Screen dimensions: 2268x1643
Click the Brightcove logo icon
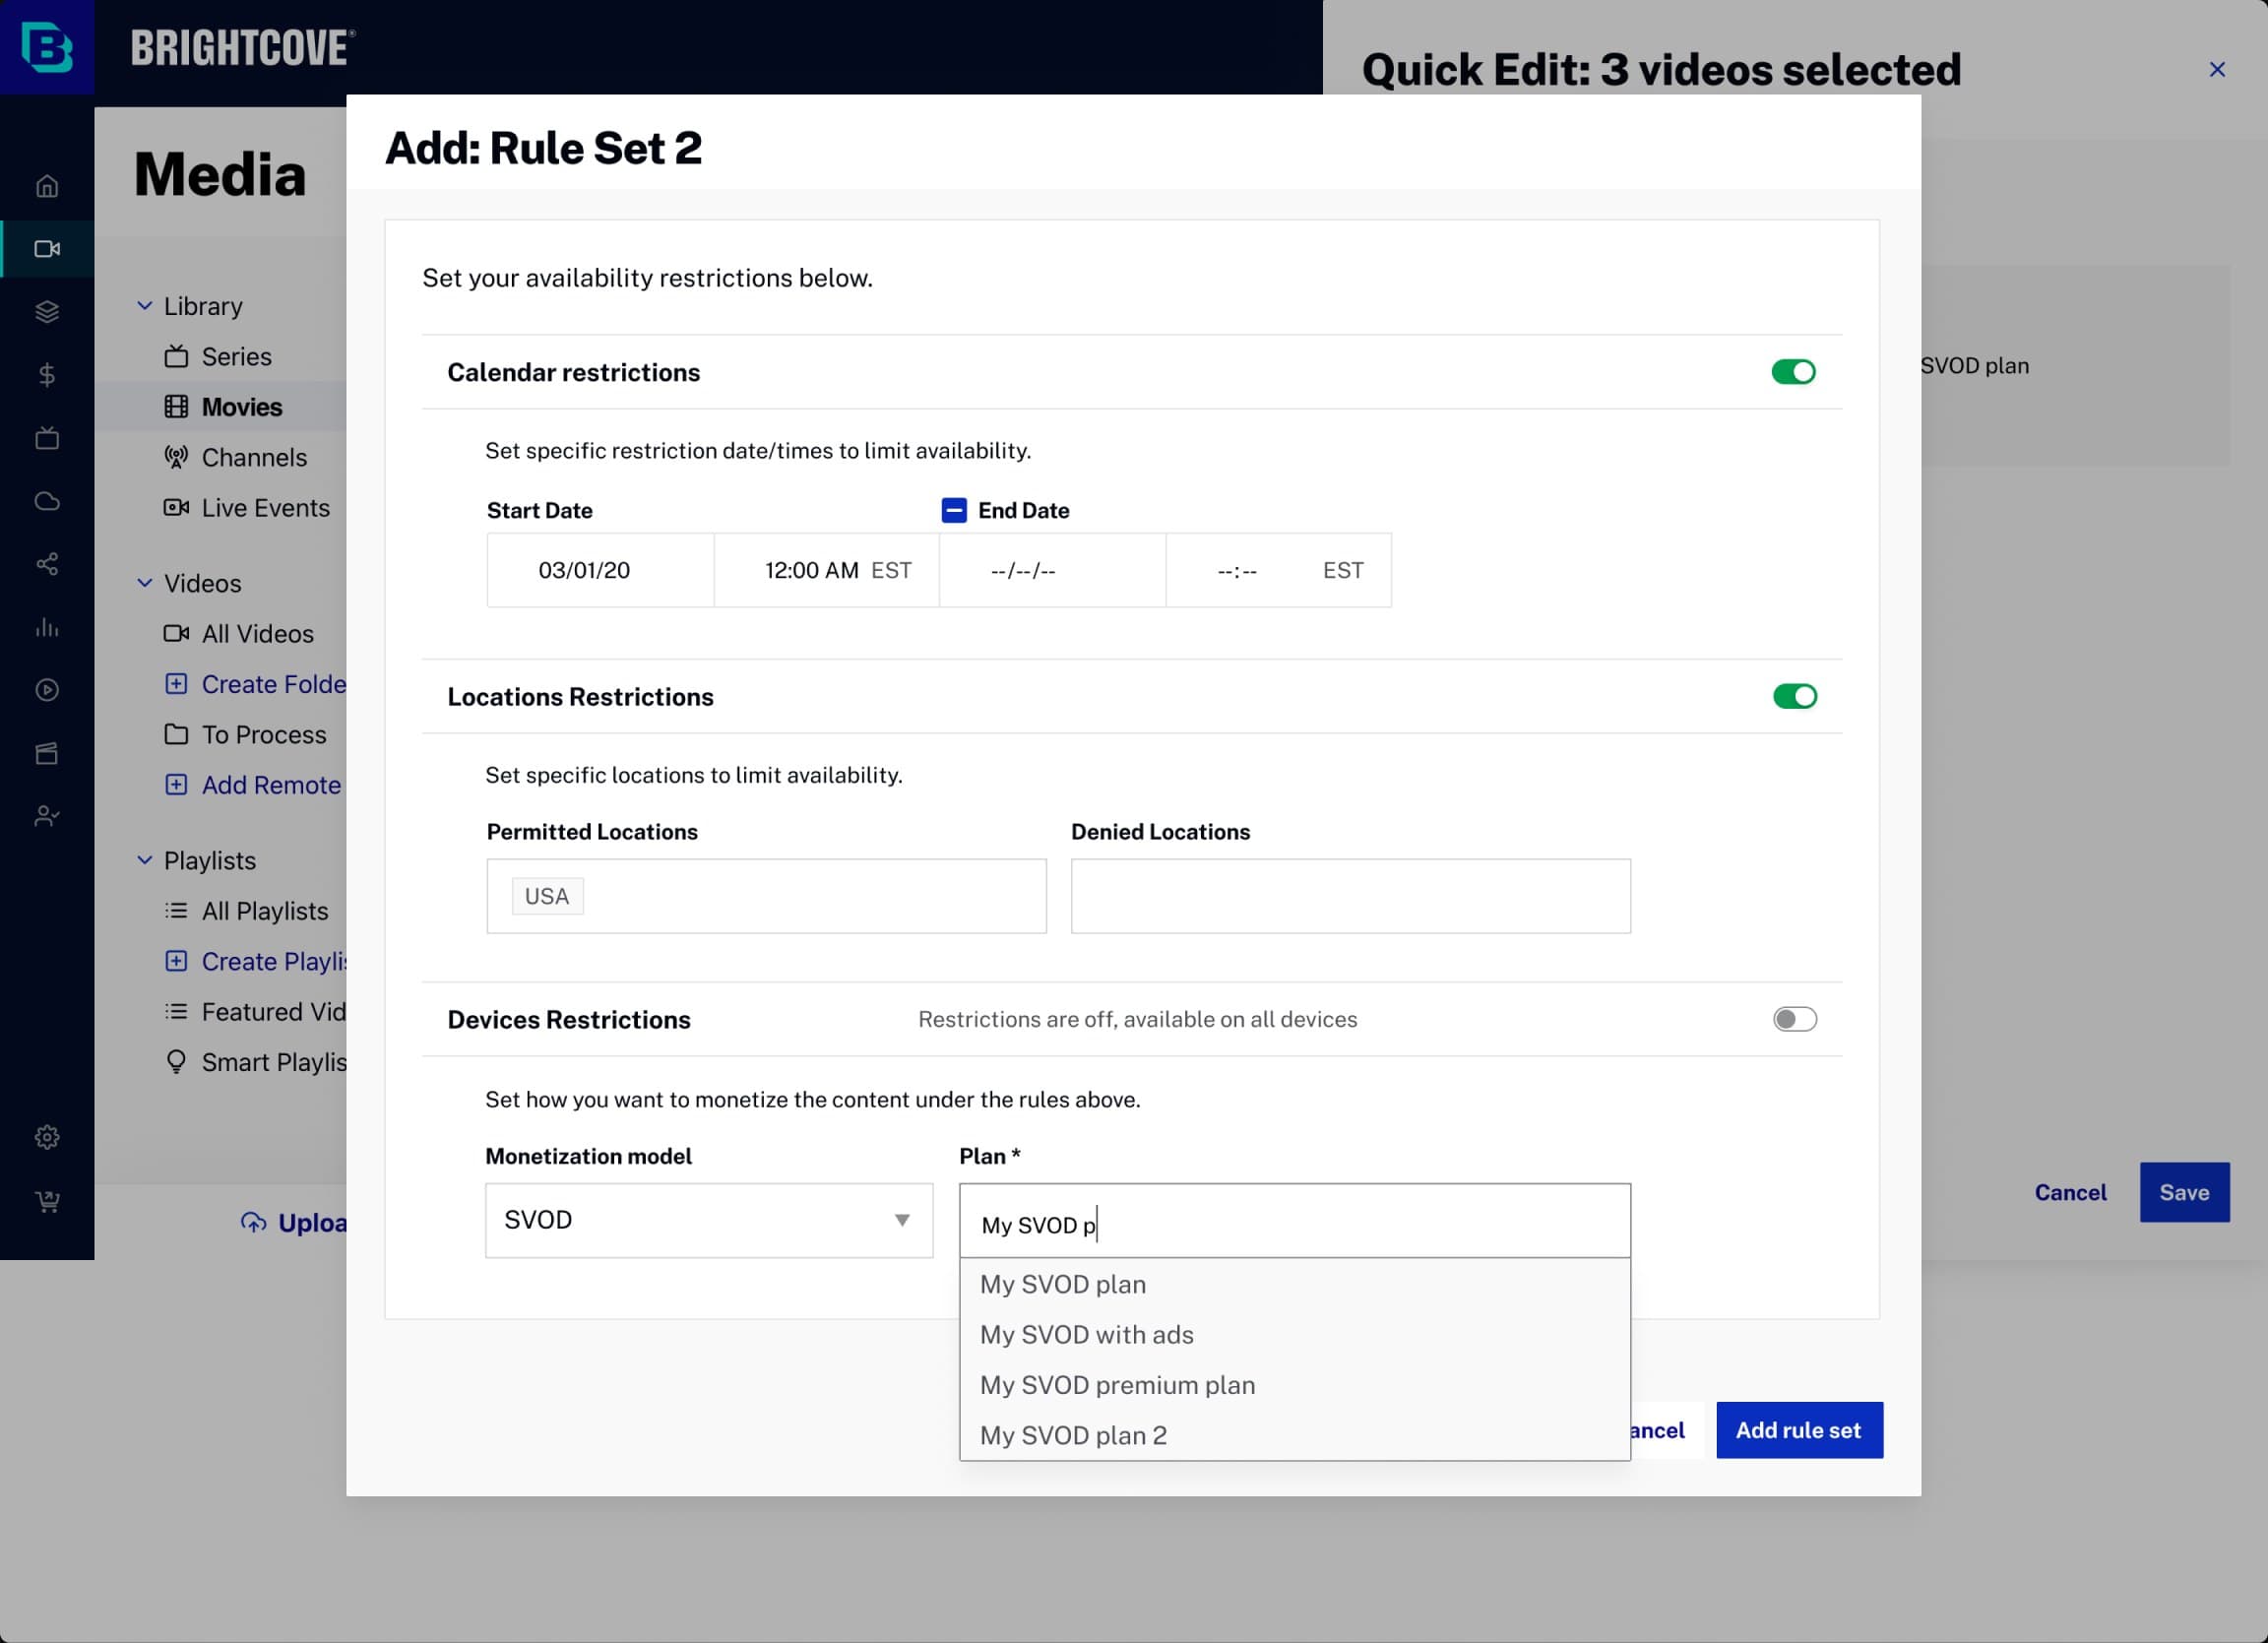click(x=47, y=47)
